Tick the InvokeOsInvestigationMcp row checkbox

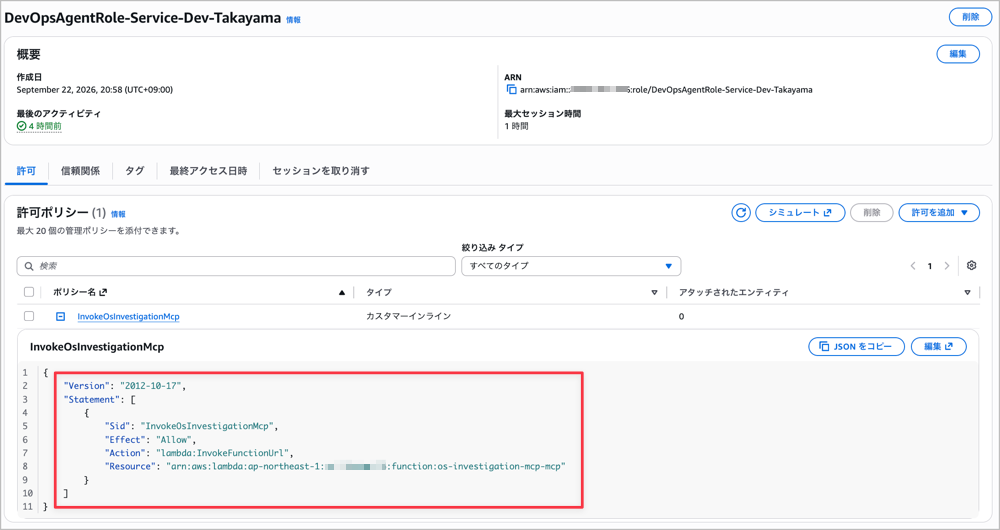click(29, 316)
